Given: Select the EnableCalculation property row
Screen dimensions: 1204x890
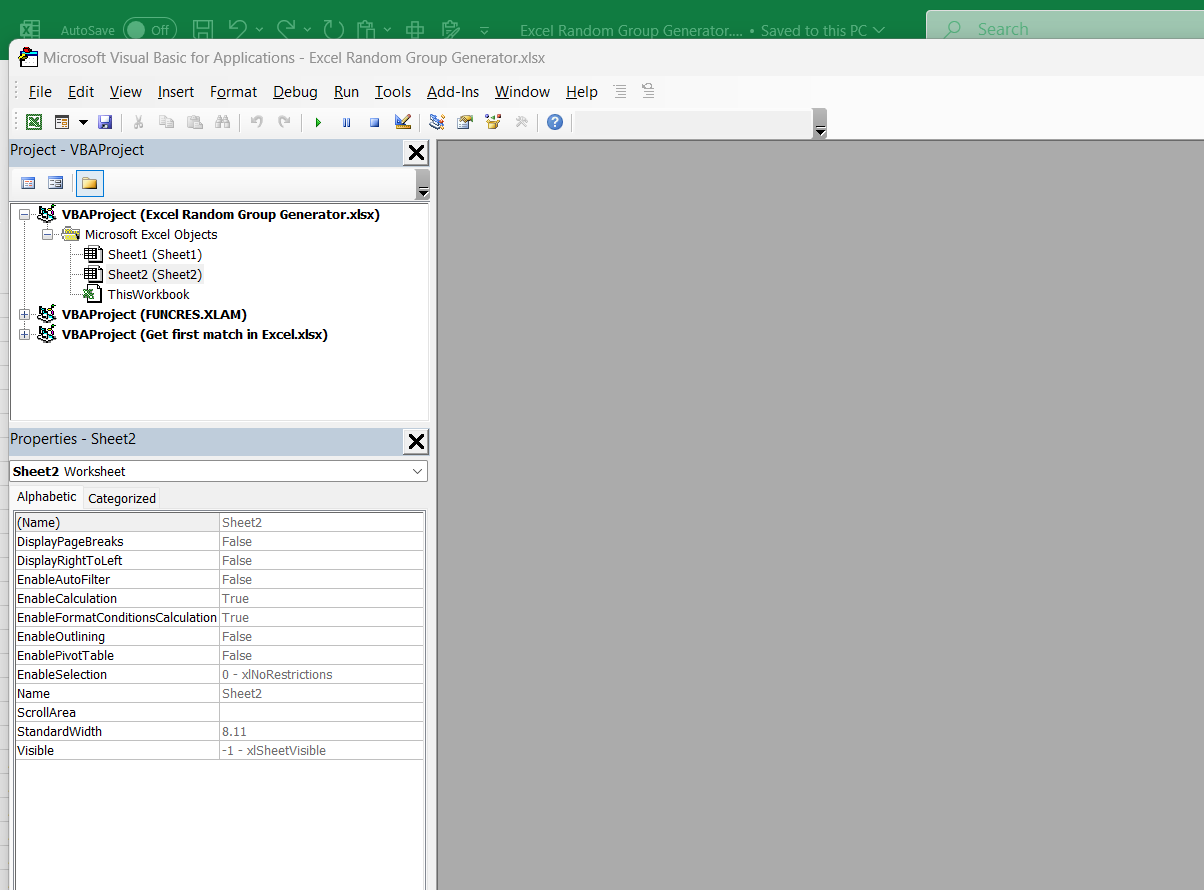Looking at the screenshot, I should (x=220, y=598).
